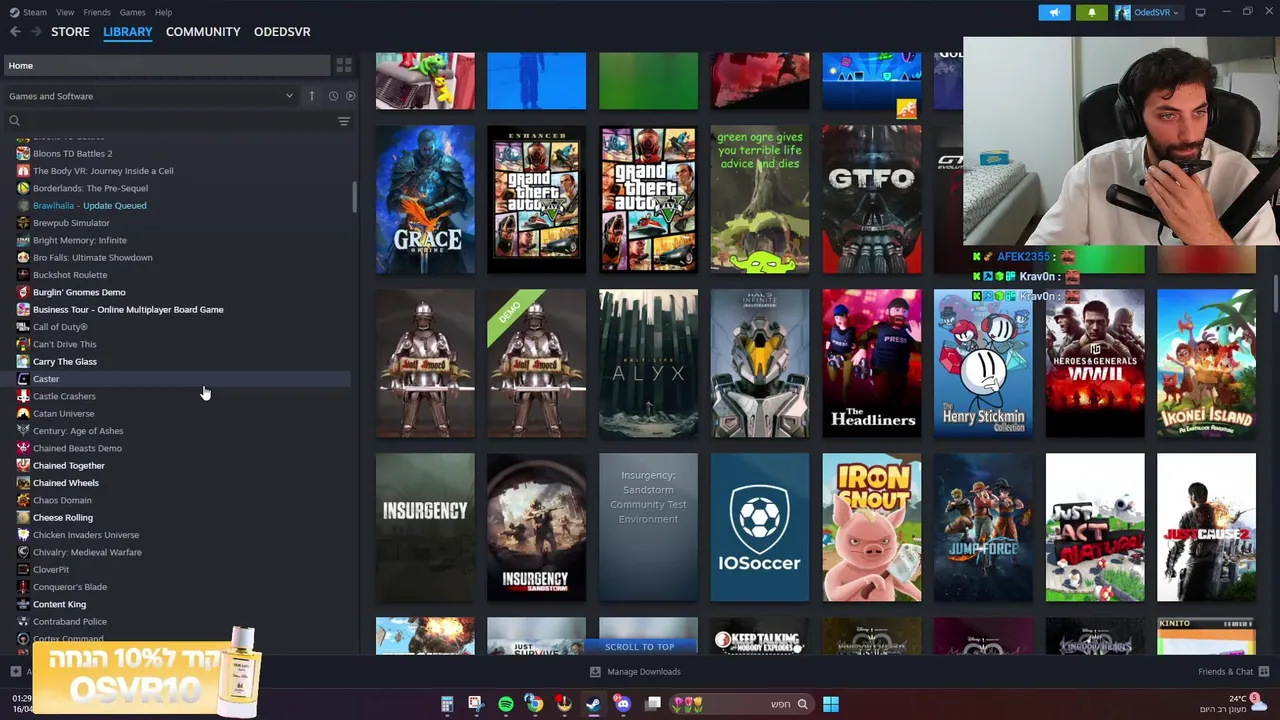
Task: Open the Friends menu
Action: 97,12
